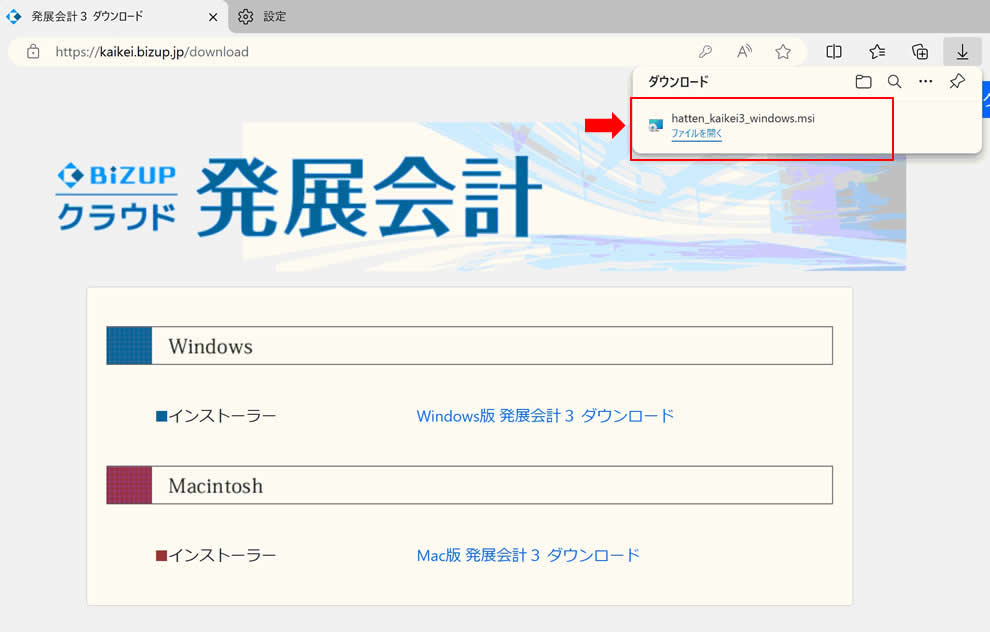Open split screen view icon
990x632 pixels.
(834, 52)
